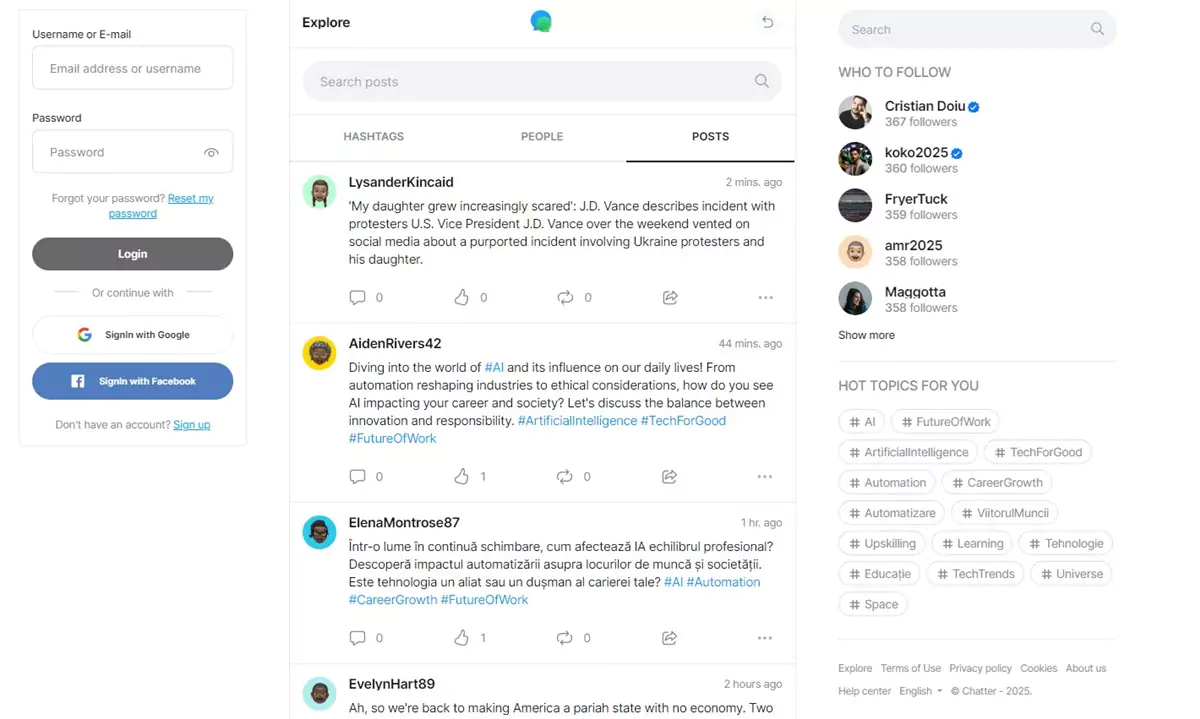Click the back arrow icon in Explore header
Viewport: 1200px width, 719px height.
click(x=767, y=22)
